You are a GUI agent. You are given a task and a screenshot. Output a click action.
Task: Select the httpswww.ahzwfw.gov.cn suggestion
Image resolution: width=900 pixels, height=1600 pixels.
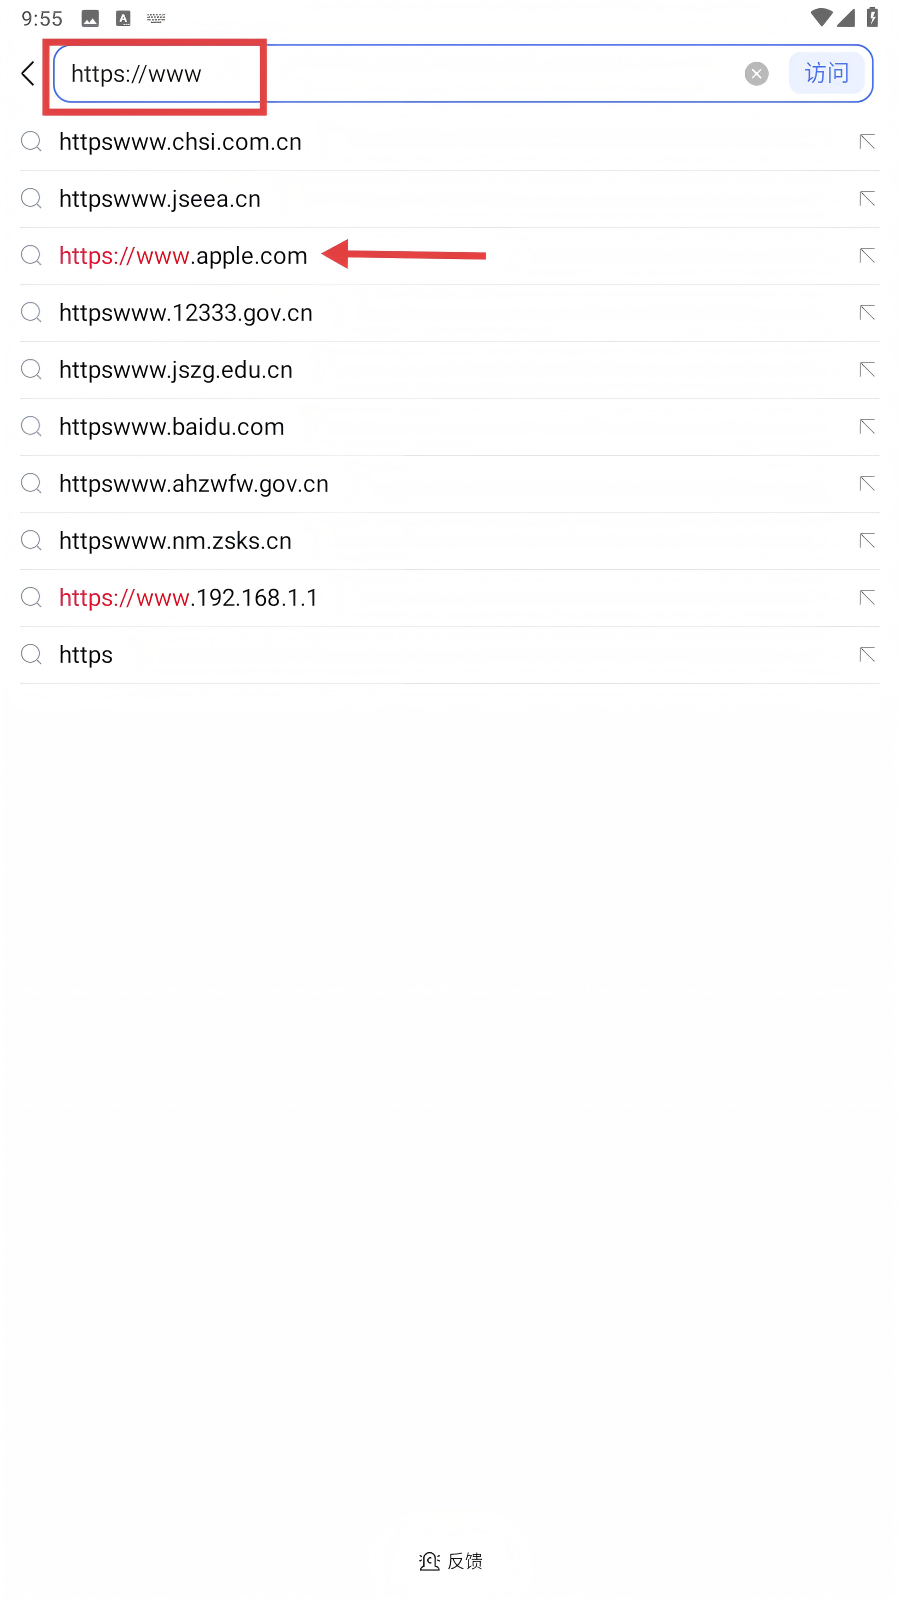pyautogui.click(x=194, y=484)
